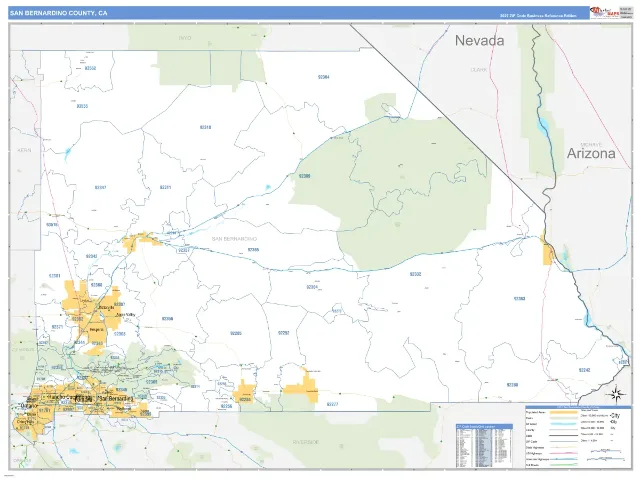The height and width of the screenshot is (480, 640).
Task: Click the 'MOHAVE' county label
Action: pos(591,144)
